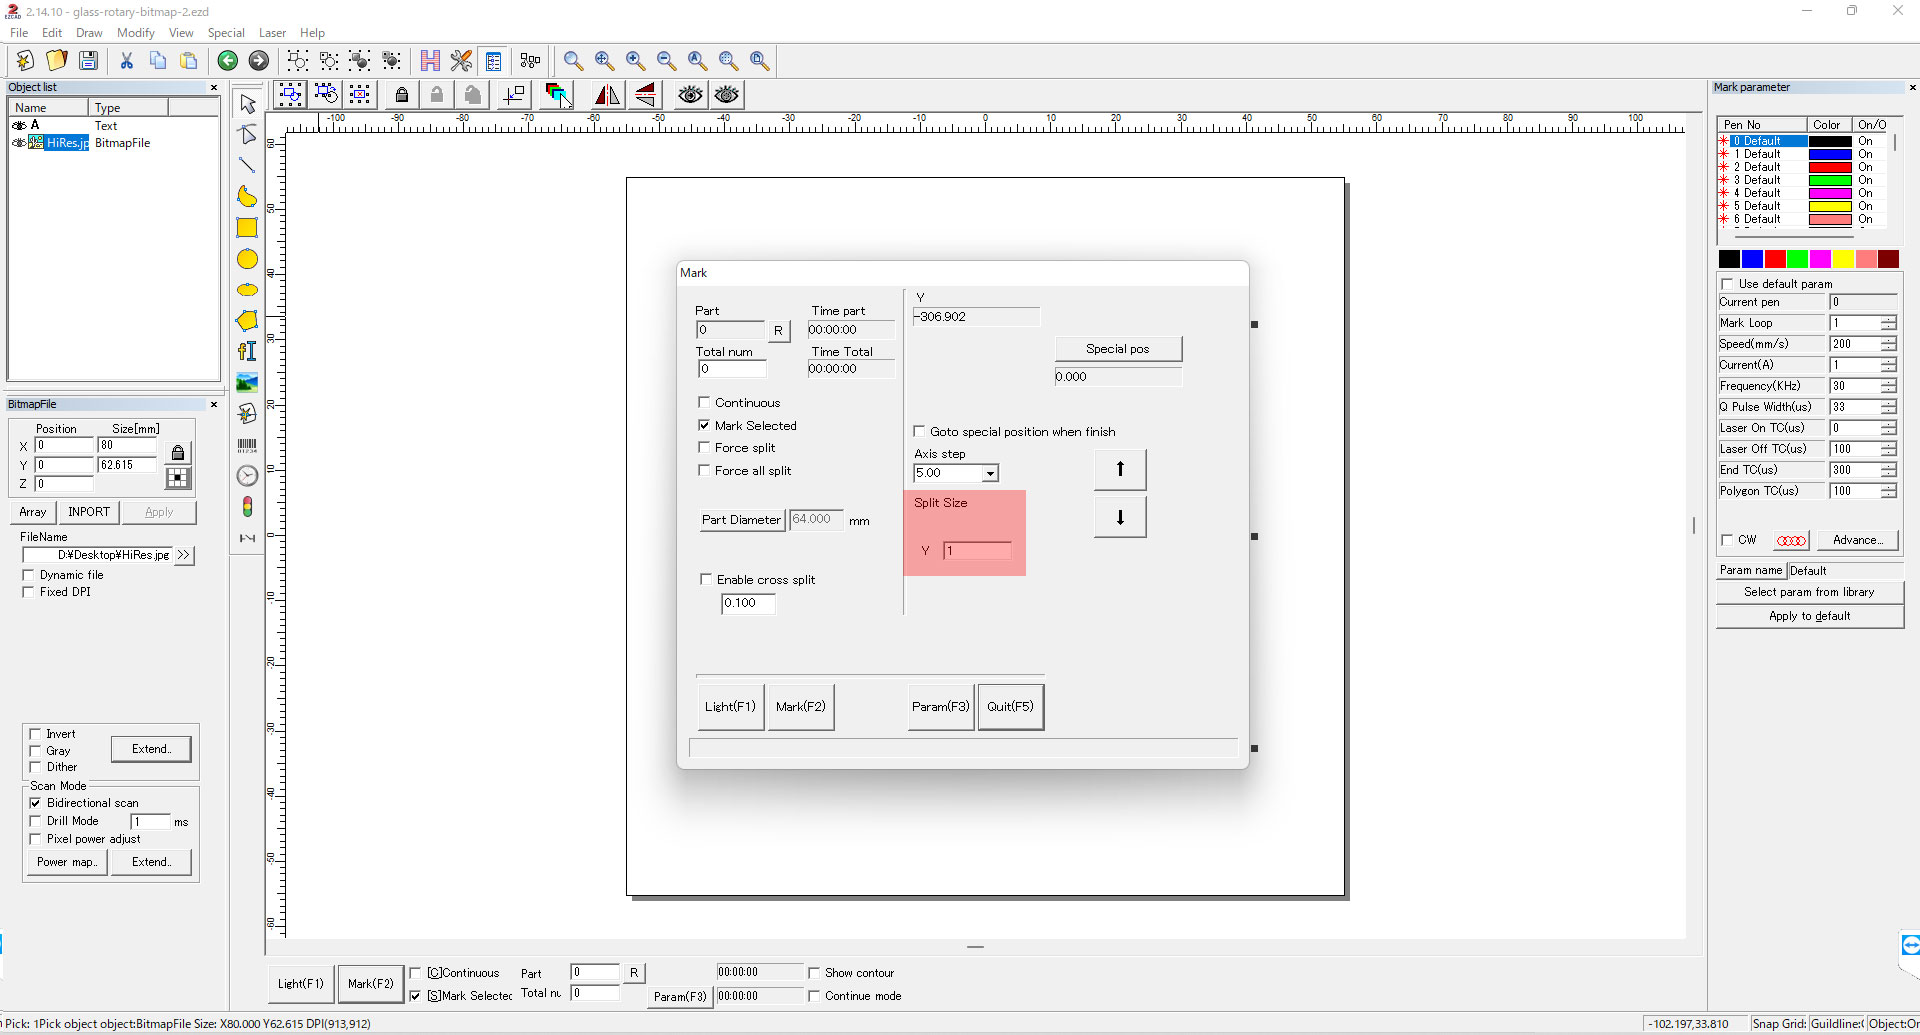Open the Modify menu
The width and height of the screenshot is (1920, 1035).
135,33
